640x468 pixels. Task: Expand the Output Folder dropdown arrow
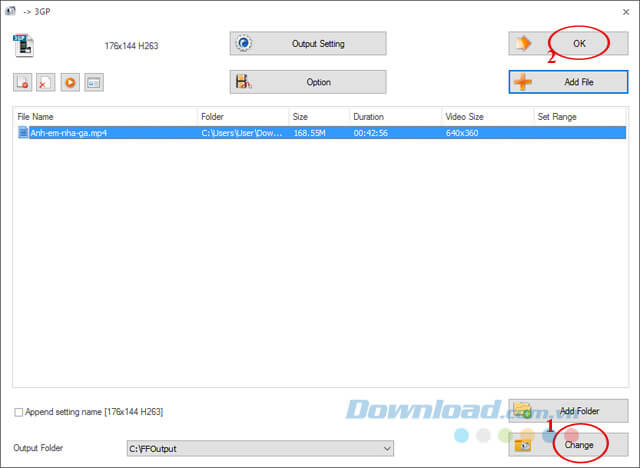click(387, 448)
